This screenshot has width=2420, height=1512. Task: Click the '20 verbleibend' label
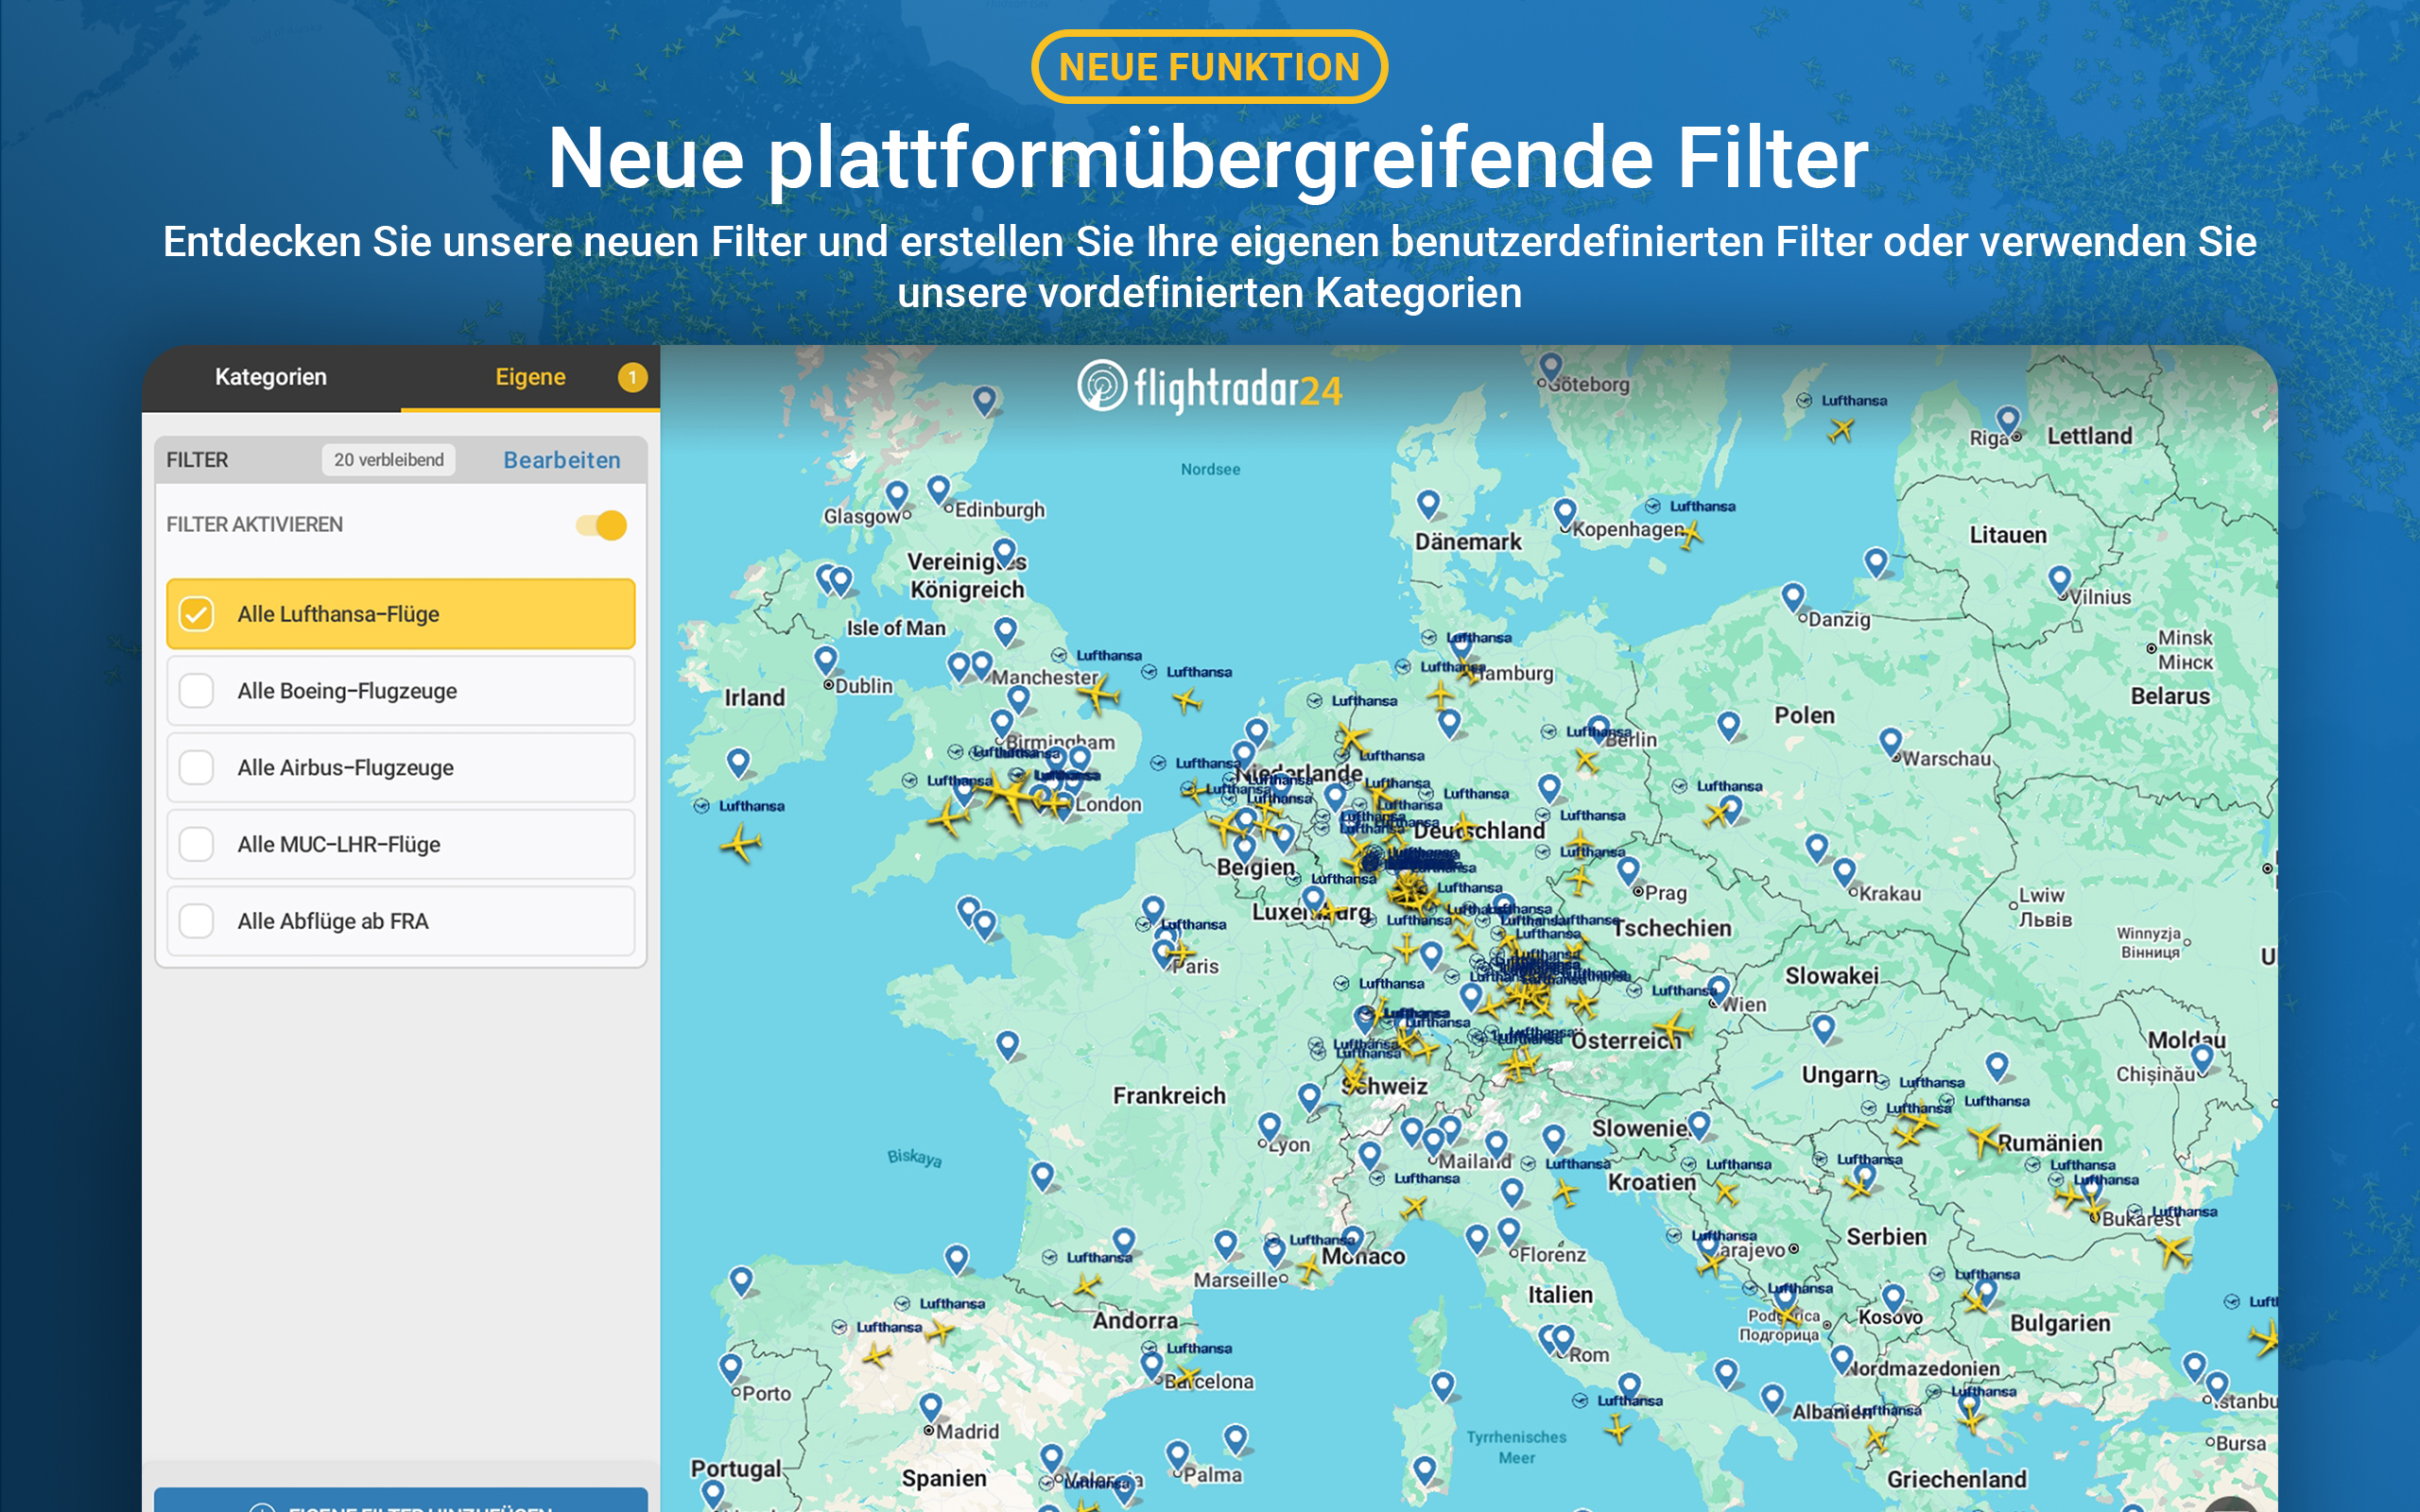(388, 460)
